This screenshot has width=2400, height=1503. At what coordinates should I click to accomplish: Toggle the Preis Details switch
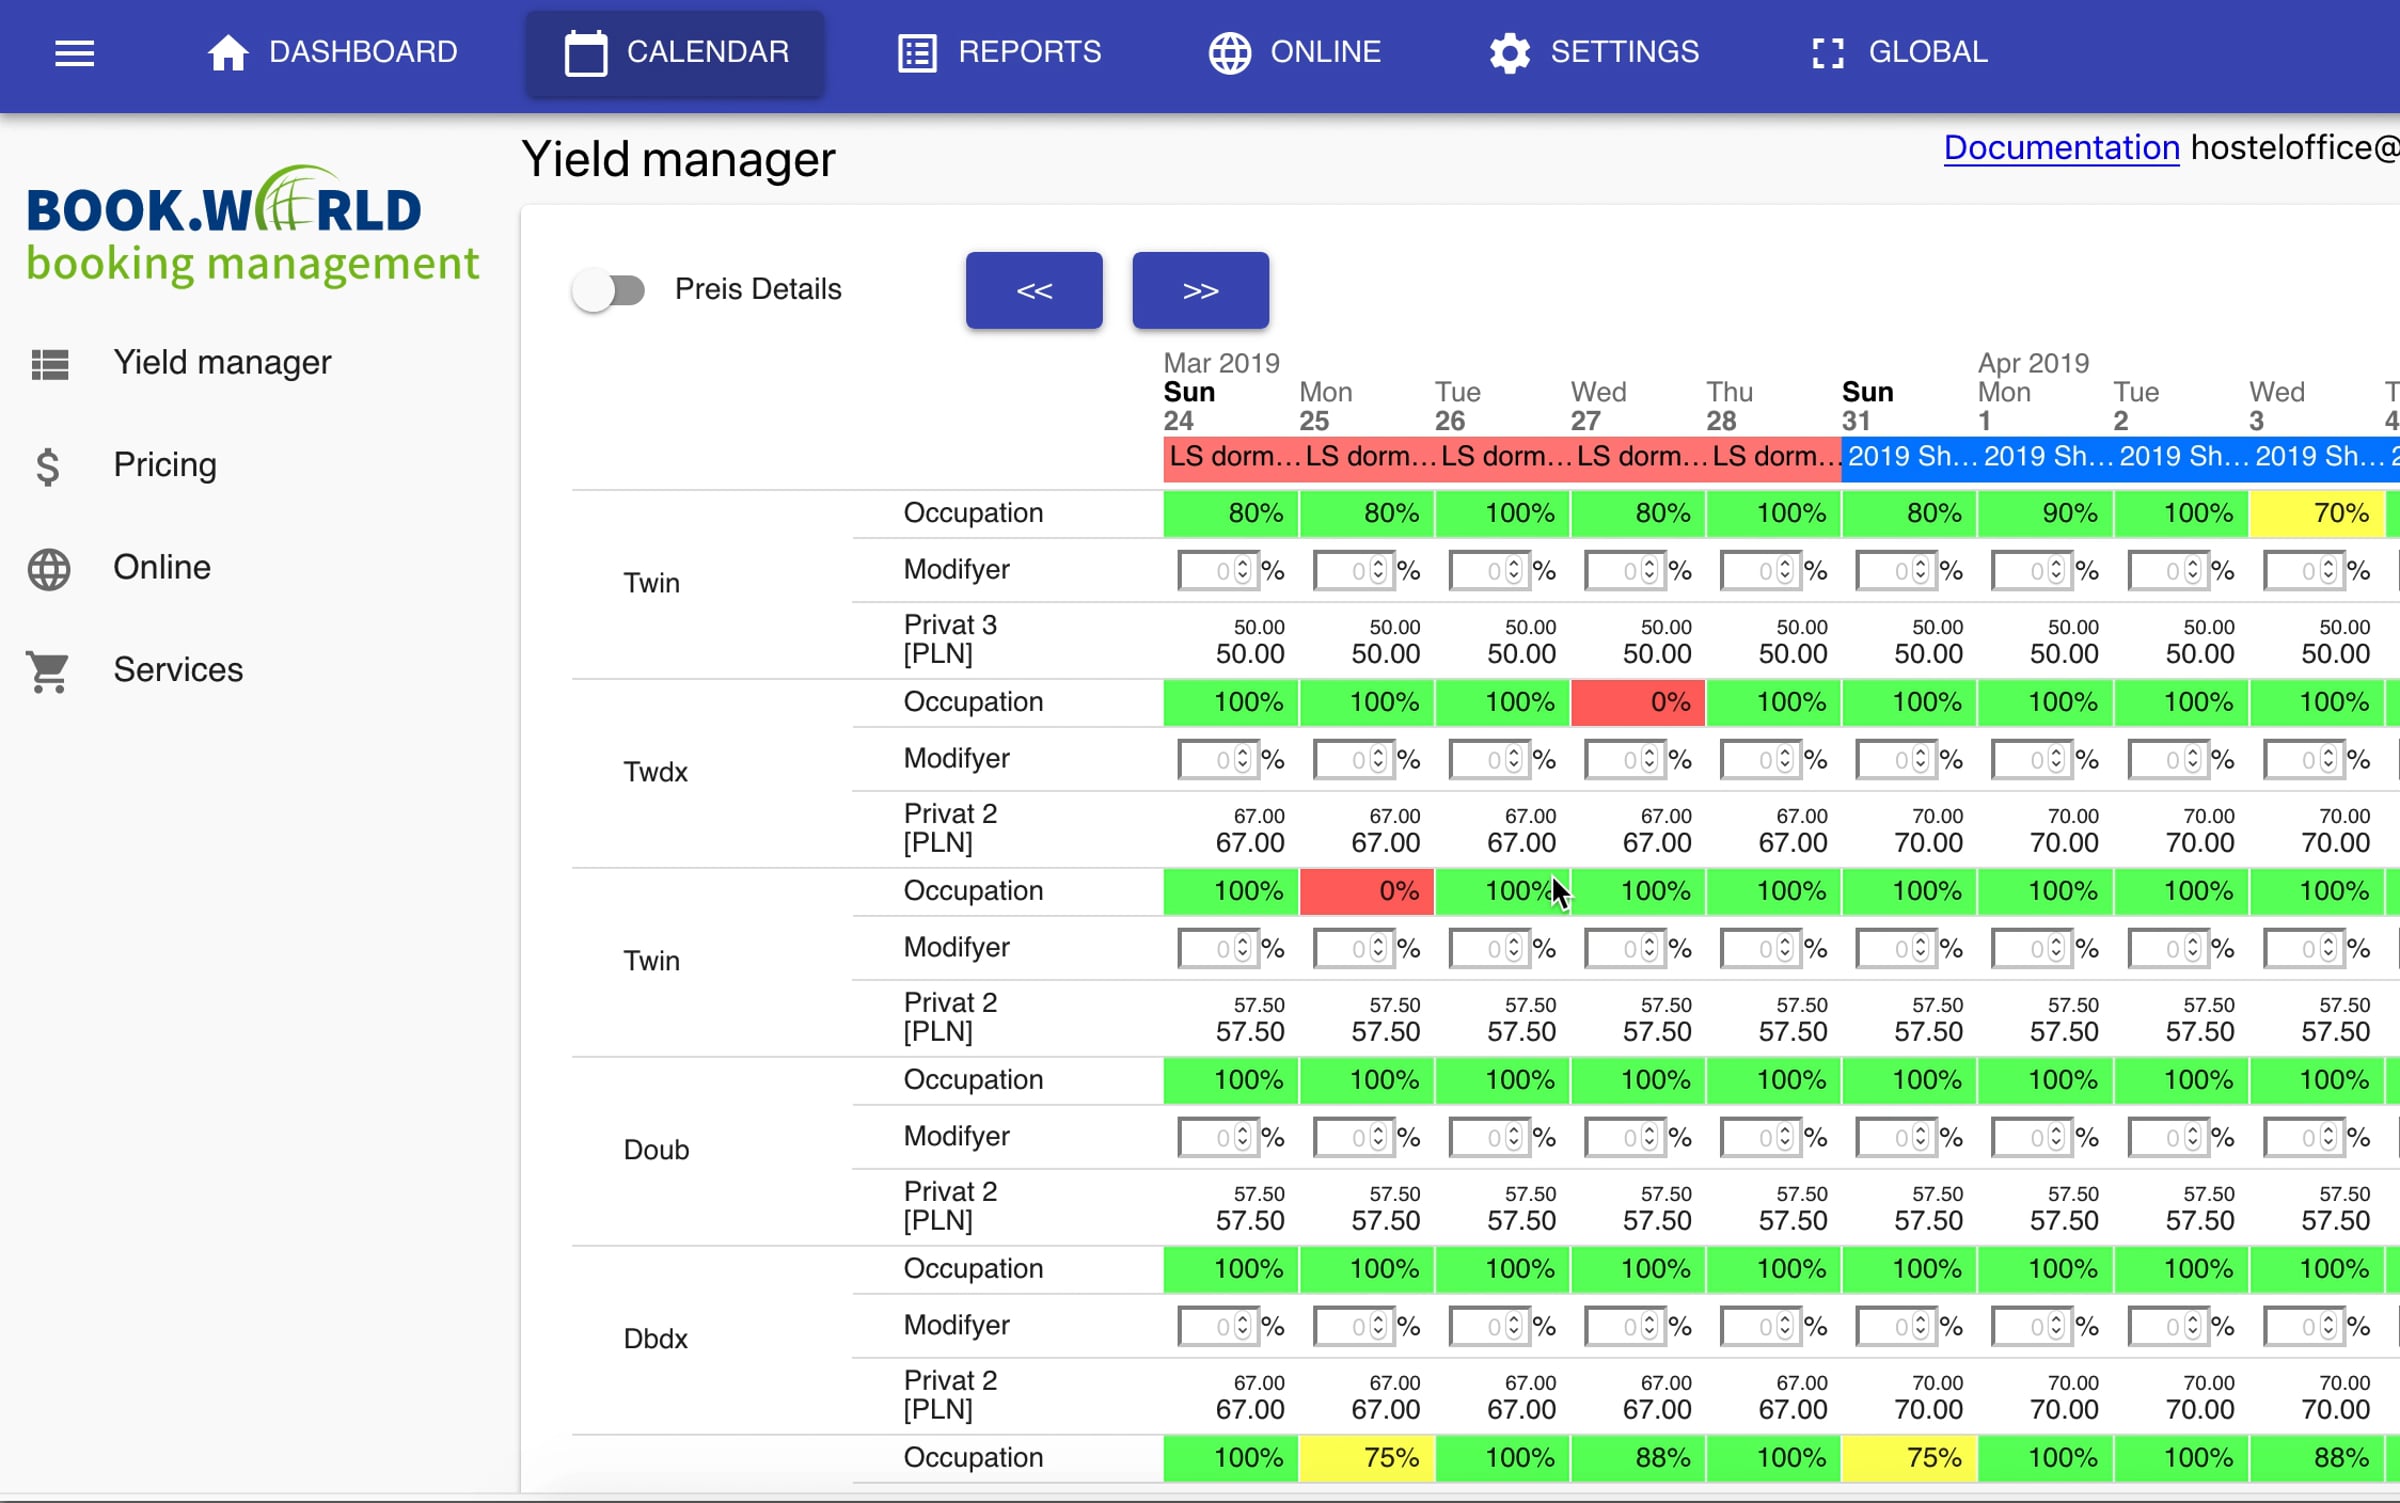(x=610, y=291)
